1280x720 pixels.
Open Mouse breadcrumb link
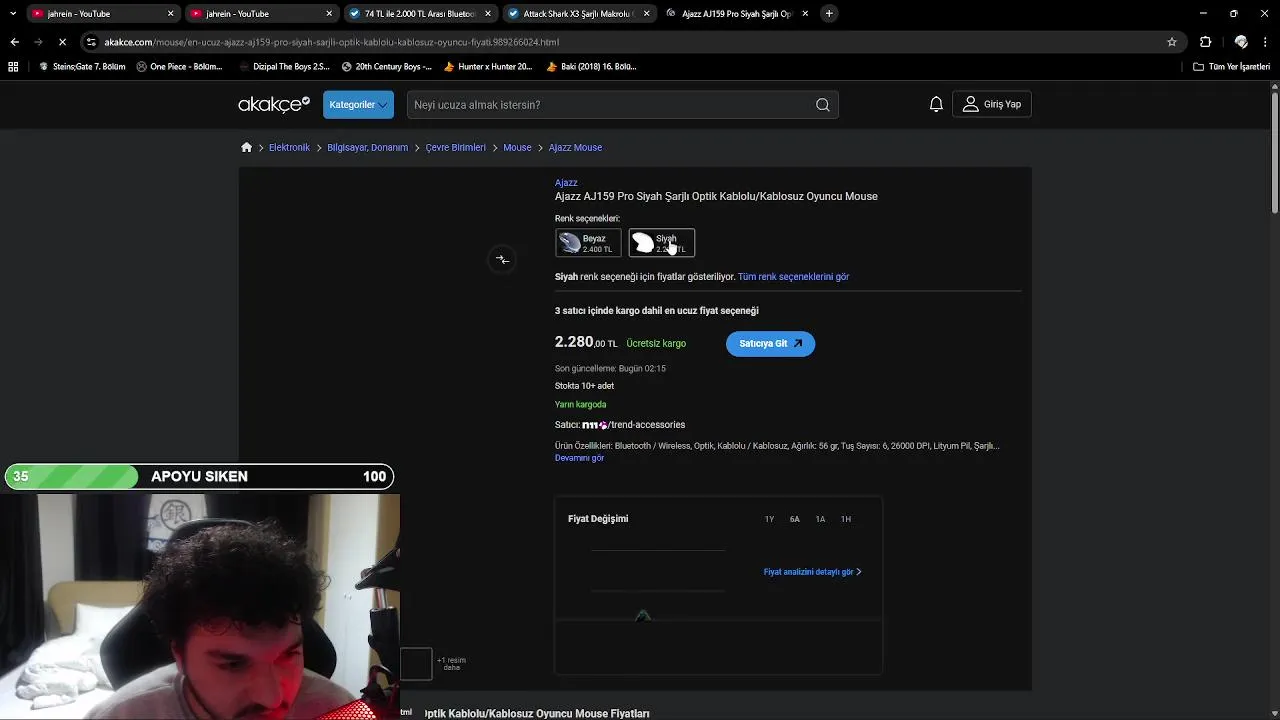pos(517,147)
